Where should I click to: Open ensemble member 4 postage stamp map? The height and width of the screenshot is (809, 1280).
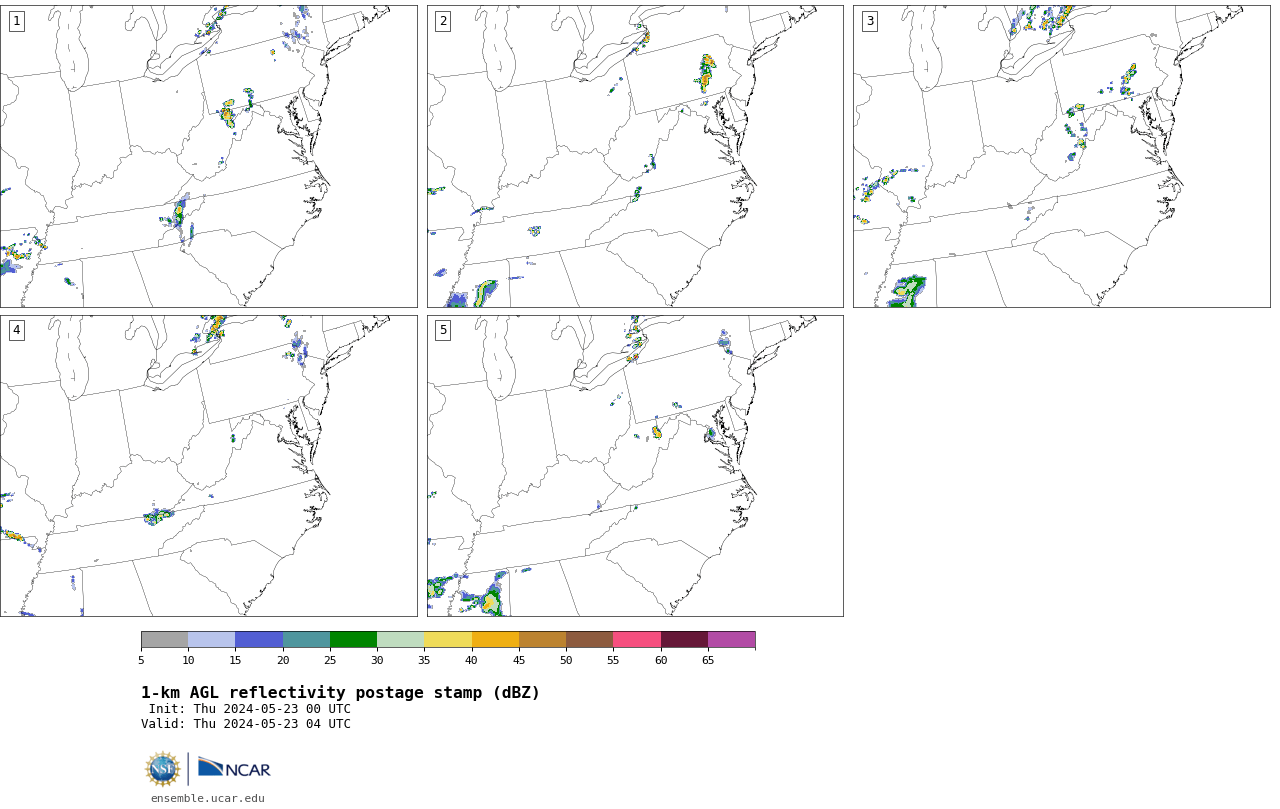click(208, 466)
